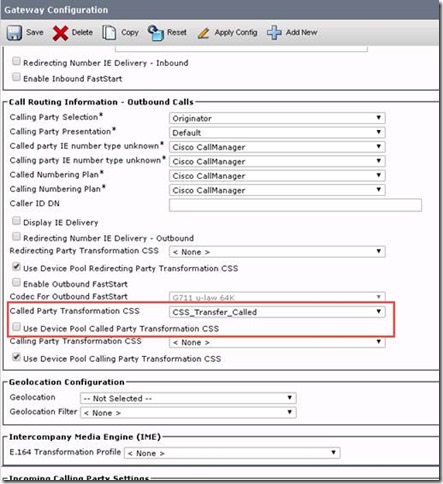443x484 pixels.
Task: Open E.164 Transformation Profile dropdown
Action: pos(232,453)
